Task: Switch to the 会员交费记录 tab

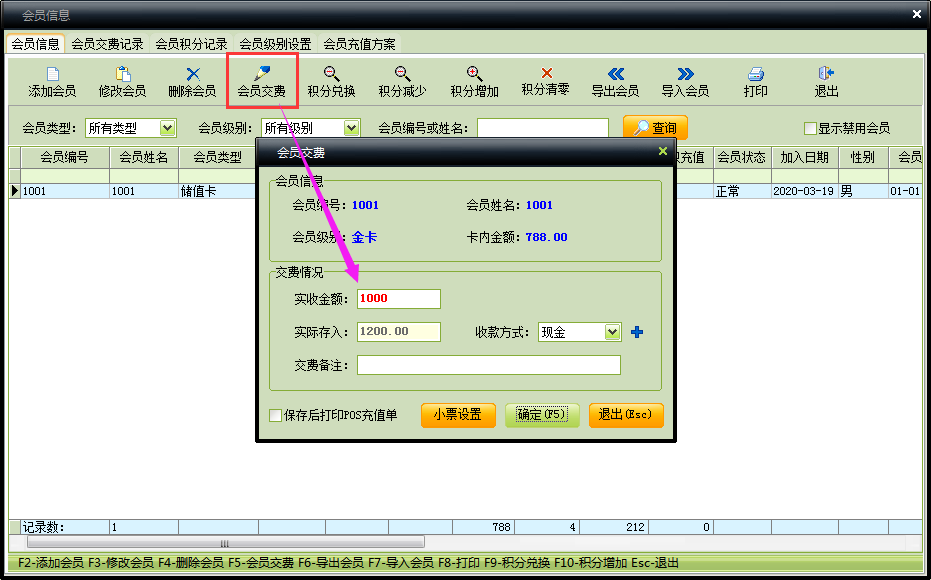Action: tap(107, 44)
